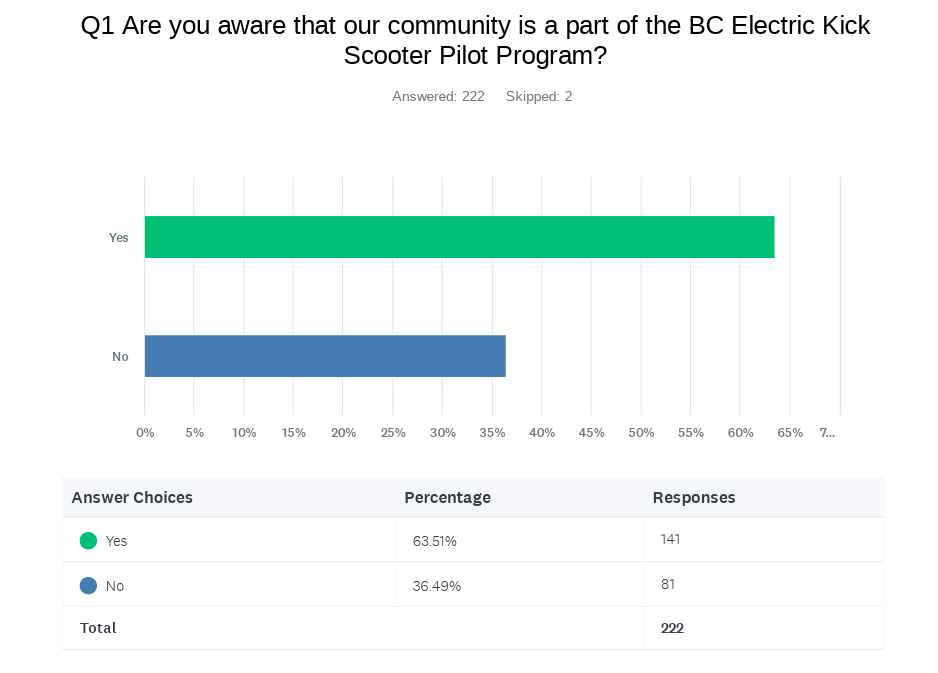Image resolution: width=938 pixels, height=673 pixels.
Task: Click the Responses column header
Action: click(694, 497)
